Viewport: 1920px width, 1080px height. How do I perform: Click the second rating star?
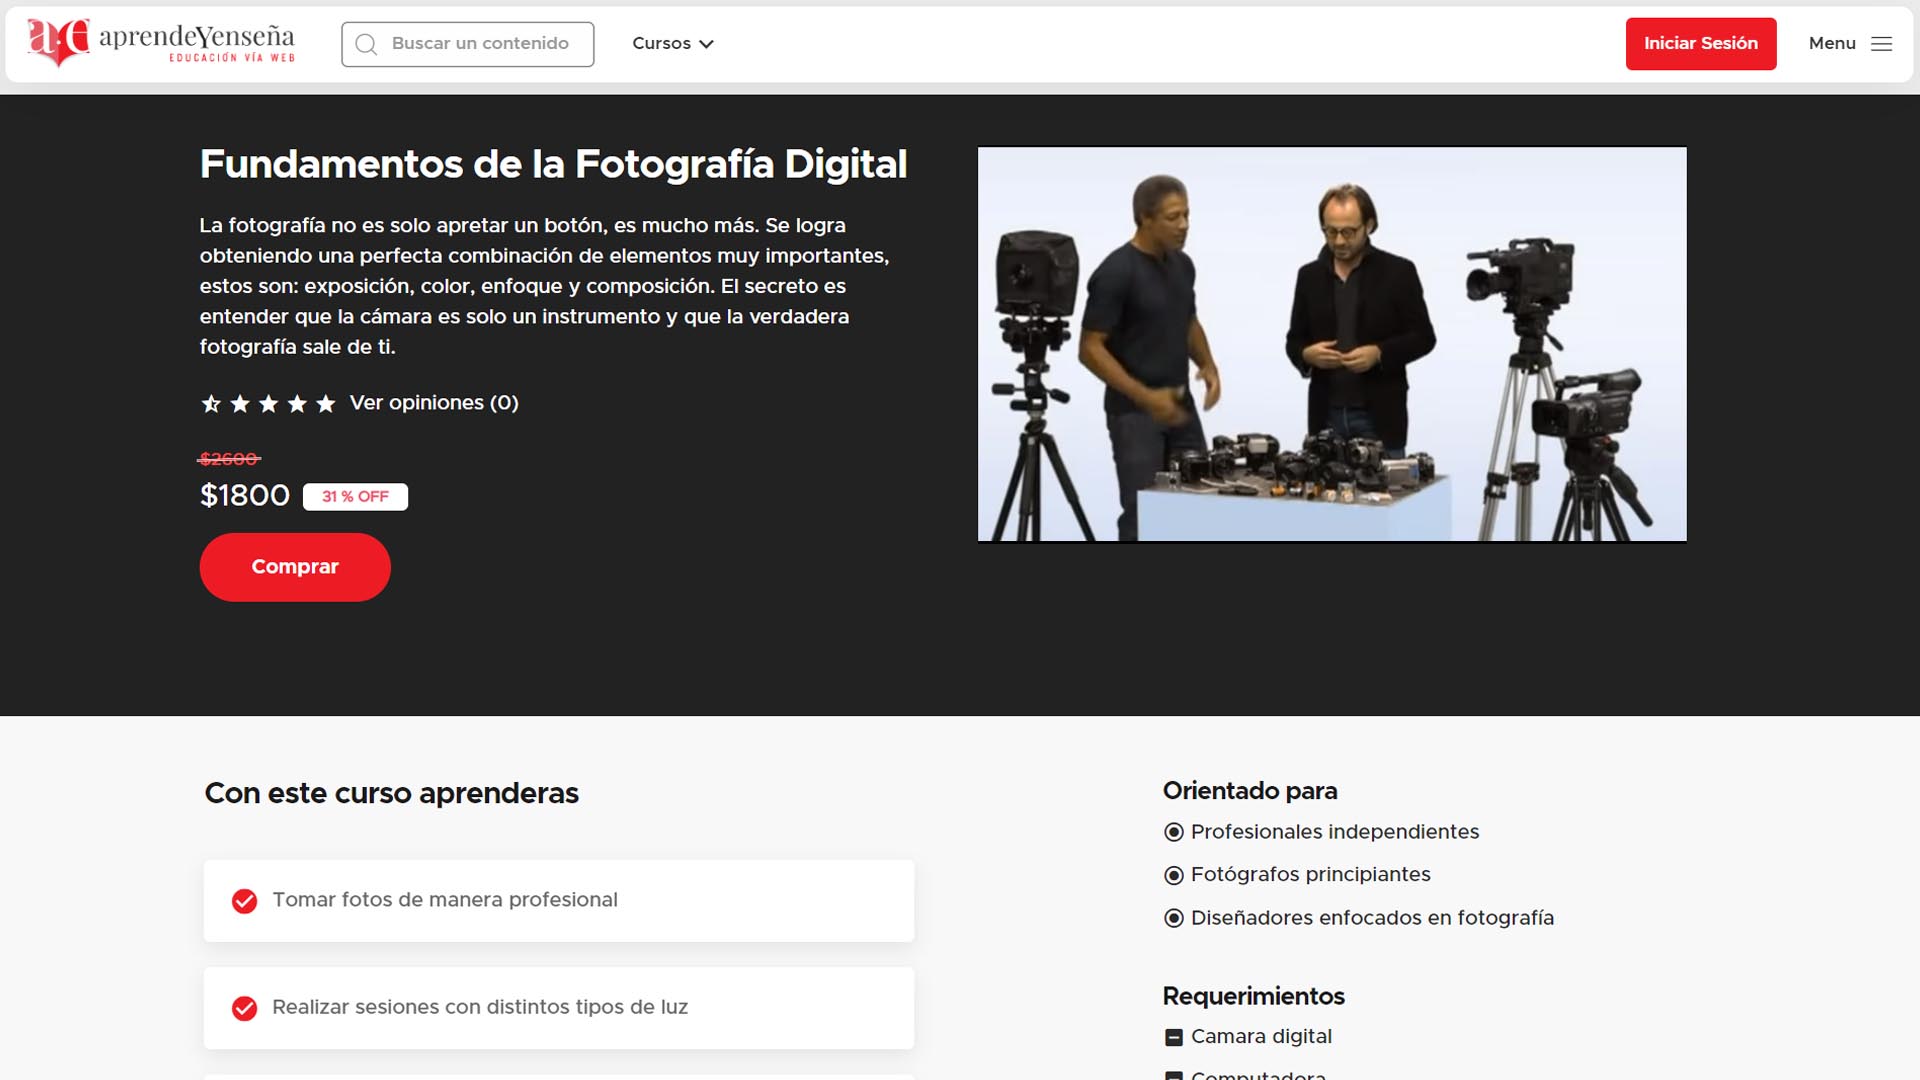pyautogui.click(x=240, y=404)
